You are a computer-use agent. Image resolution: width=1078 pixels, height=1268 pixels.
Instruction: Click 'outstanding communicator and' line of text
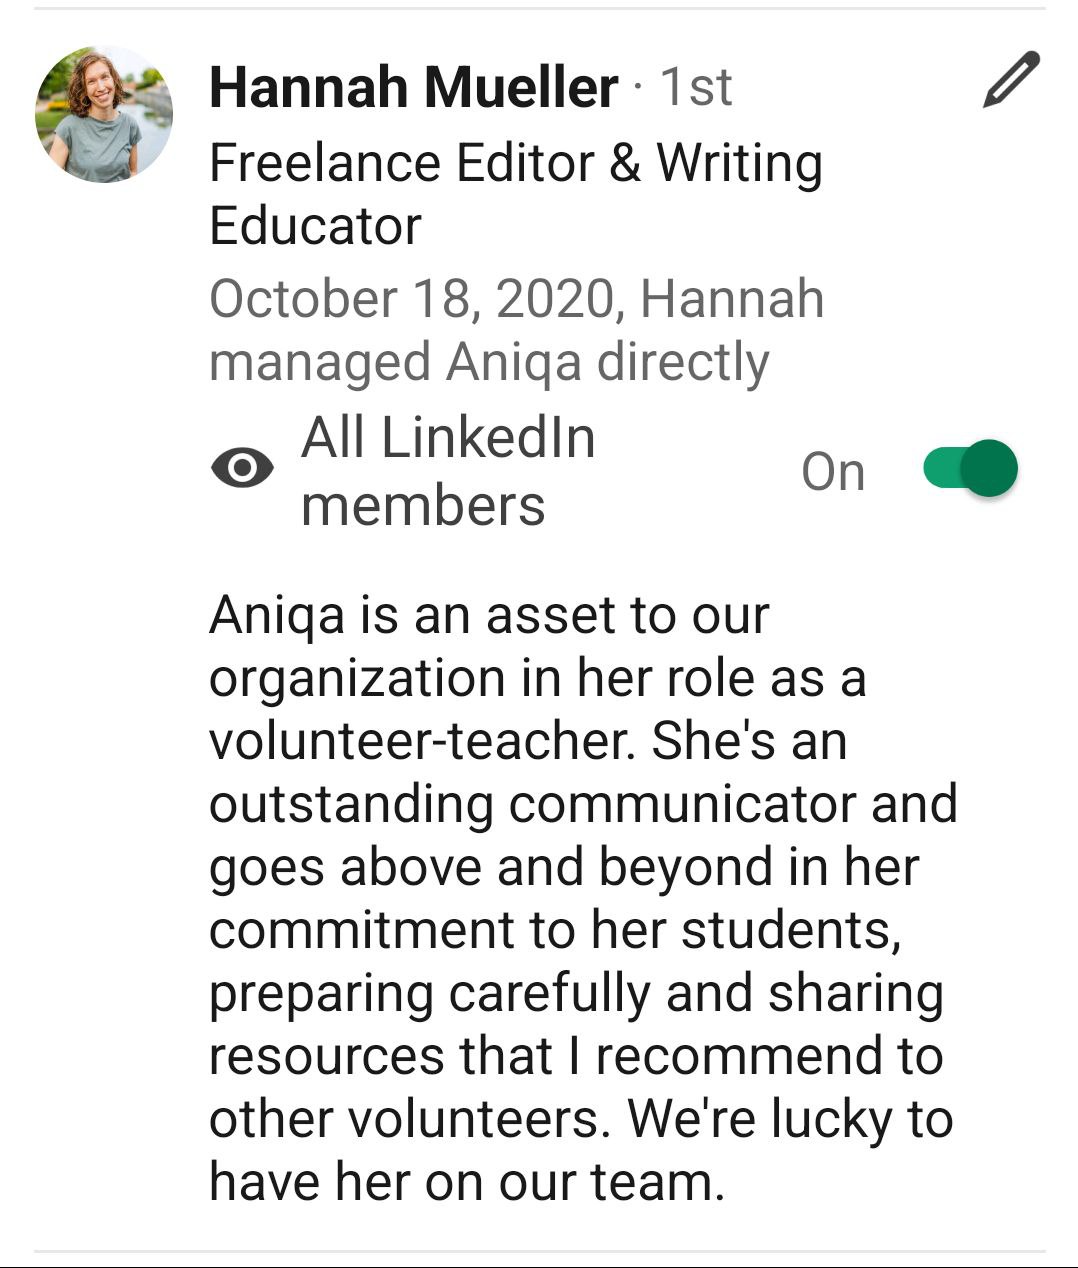(x=583, y=804)
